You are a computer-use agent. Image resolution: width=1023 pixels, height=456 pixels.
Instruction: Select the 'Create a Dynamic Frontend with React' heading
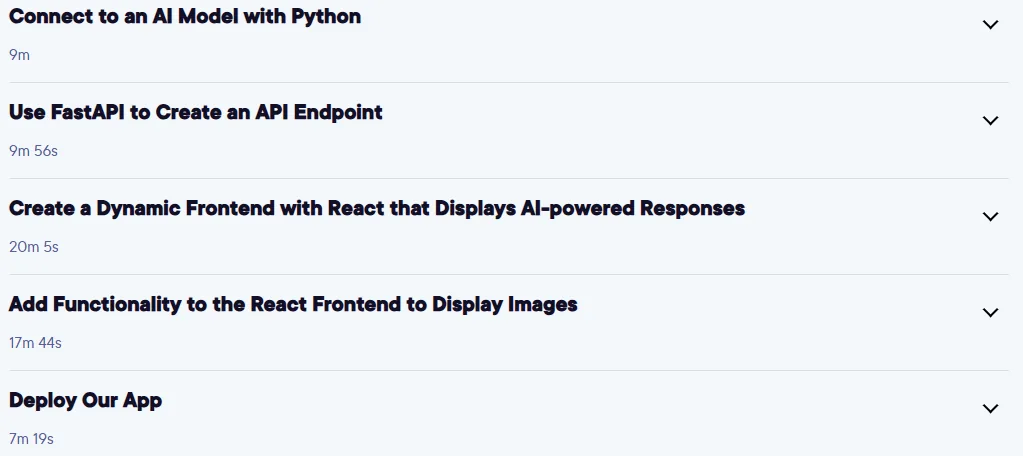(377, 209)
